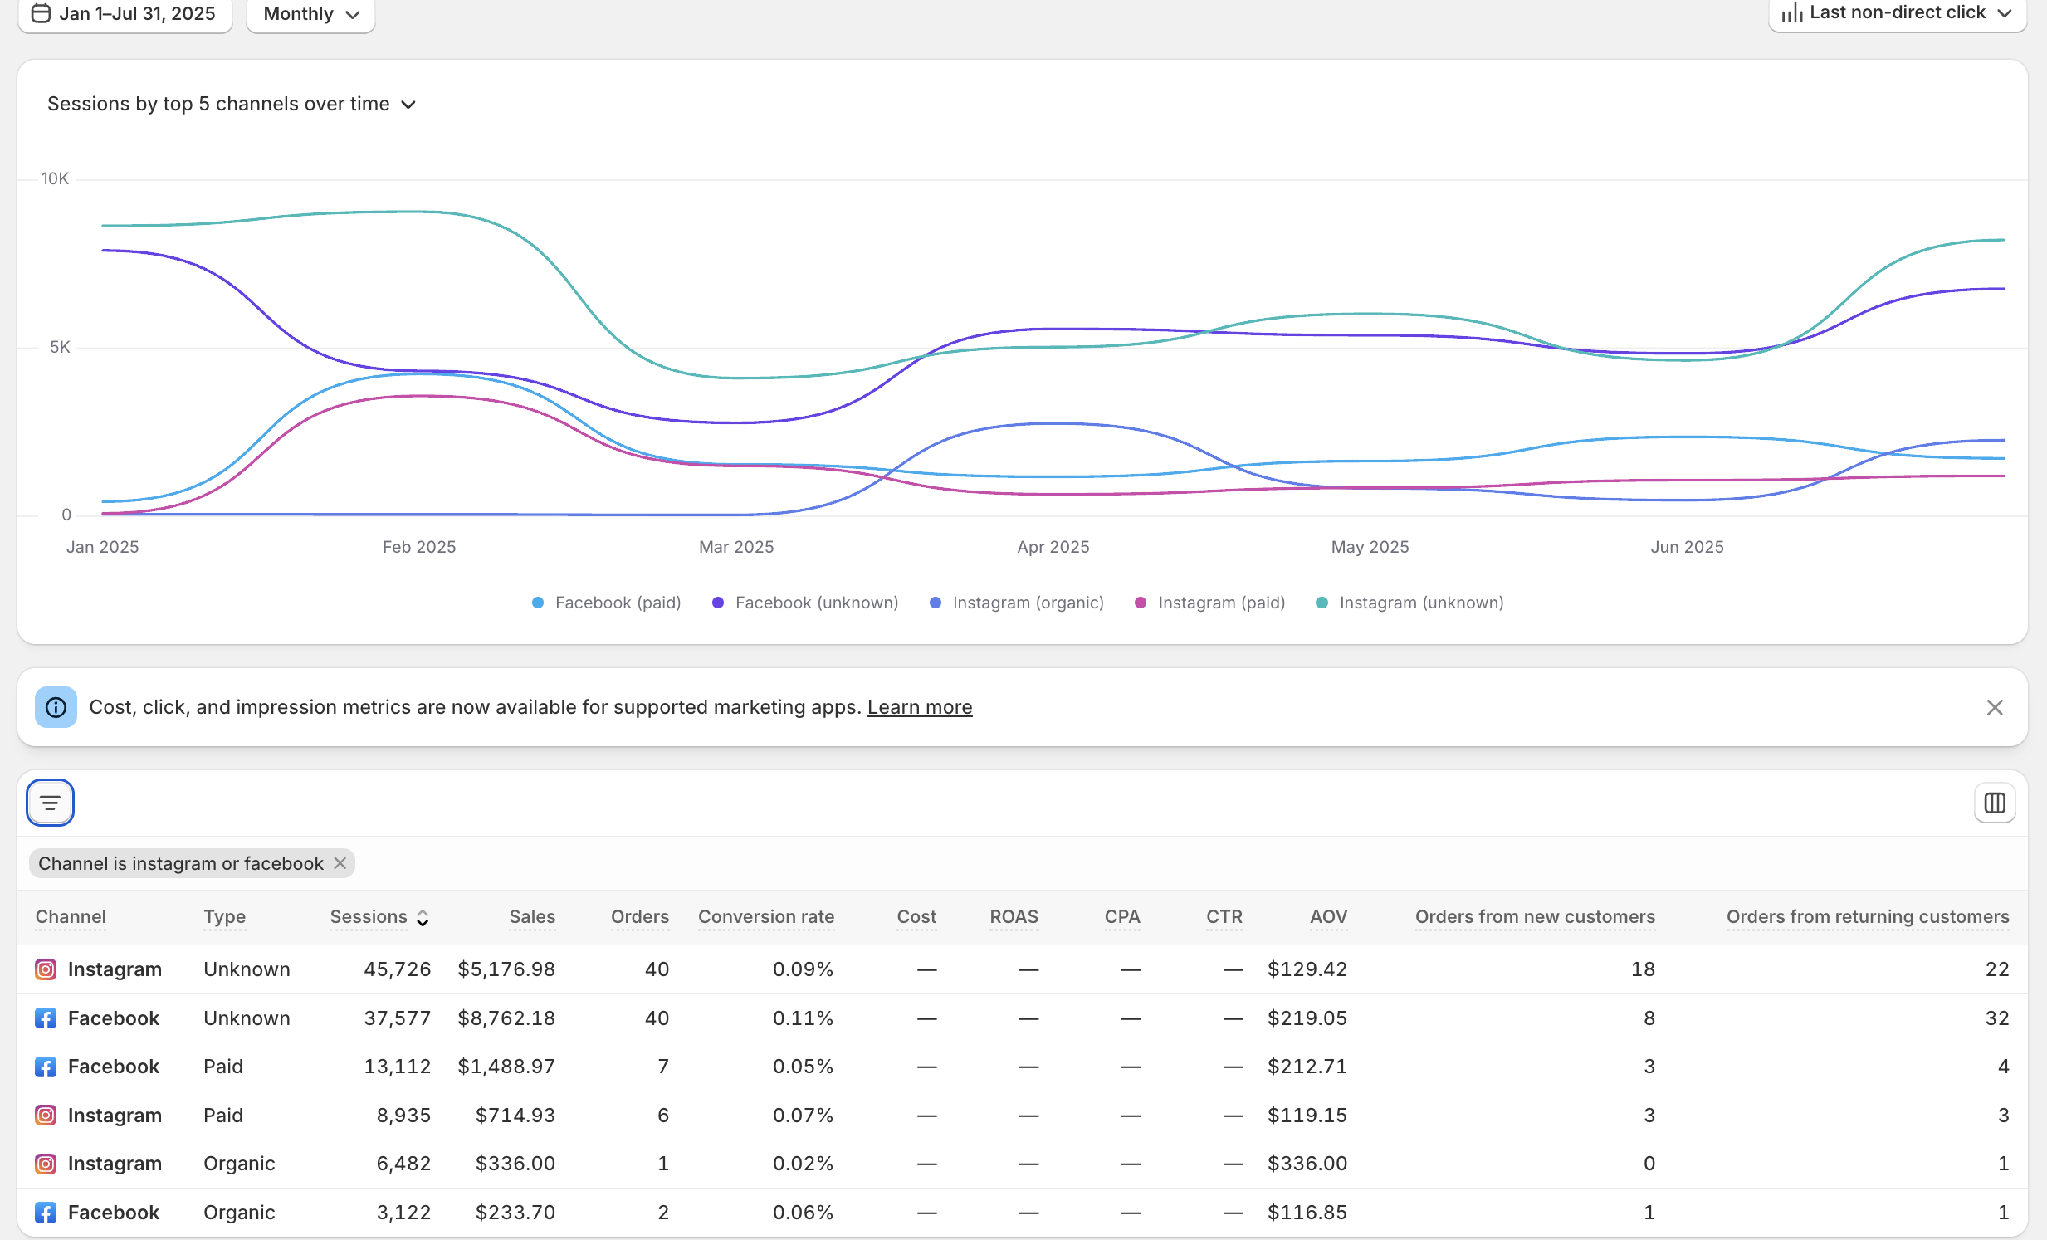This screenshot has width=2047, height=1240.
Task: Click the Instagram Organic channel name
Action: pos(114,1163)
